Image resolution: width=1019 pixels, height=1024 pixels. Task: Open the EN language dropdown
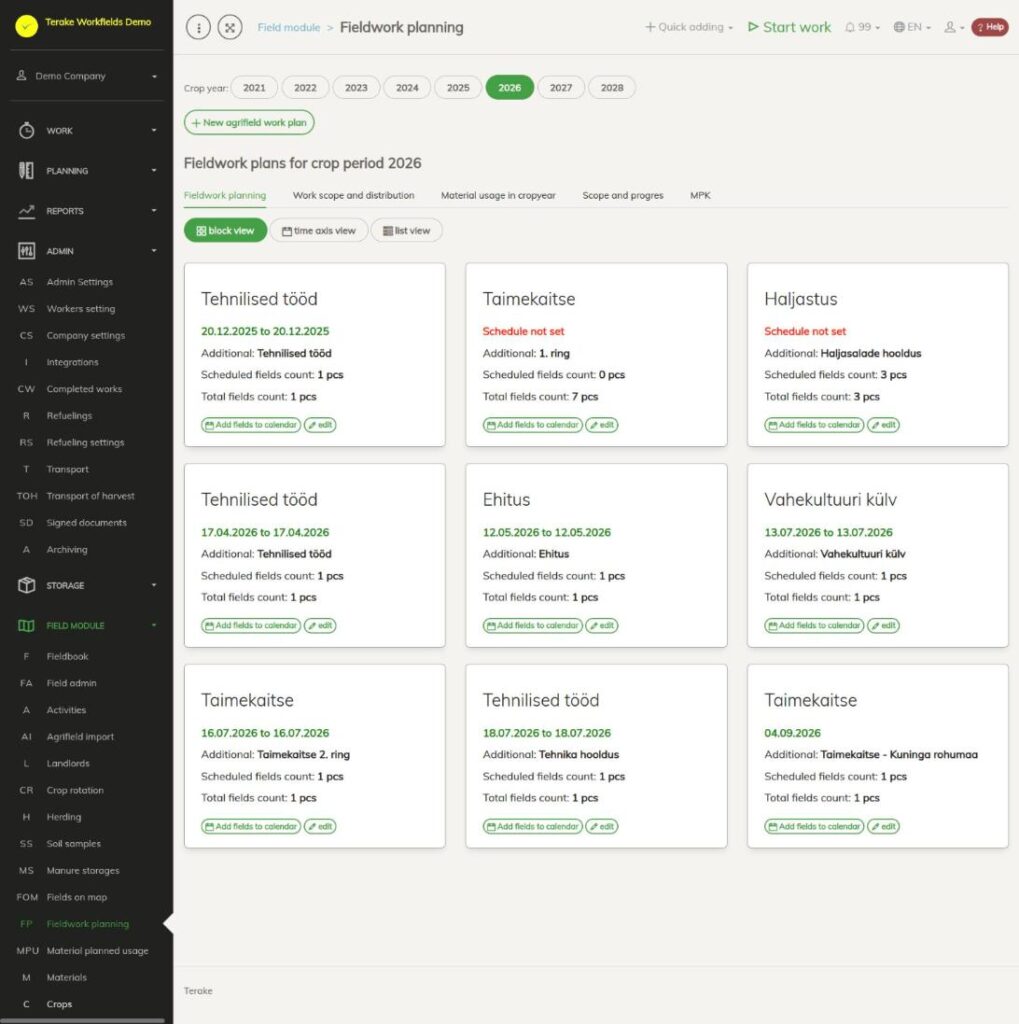912,27
